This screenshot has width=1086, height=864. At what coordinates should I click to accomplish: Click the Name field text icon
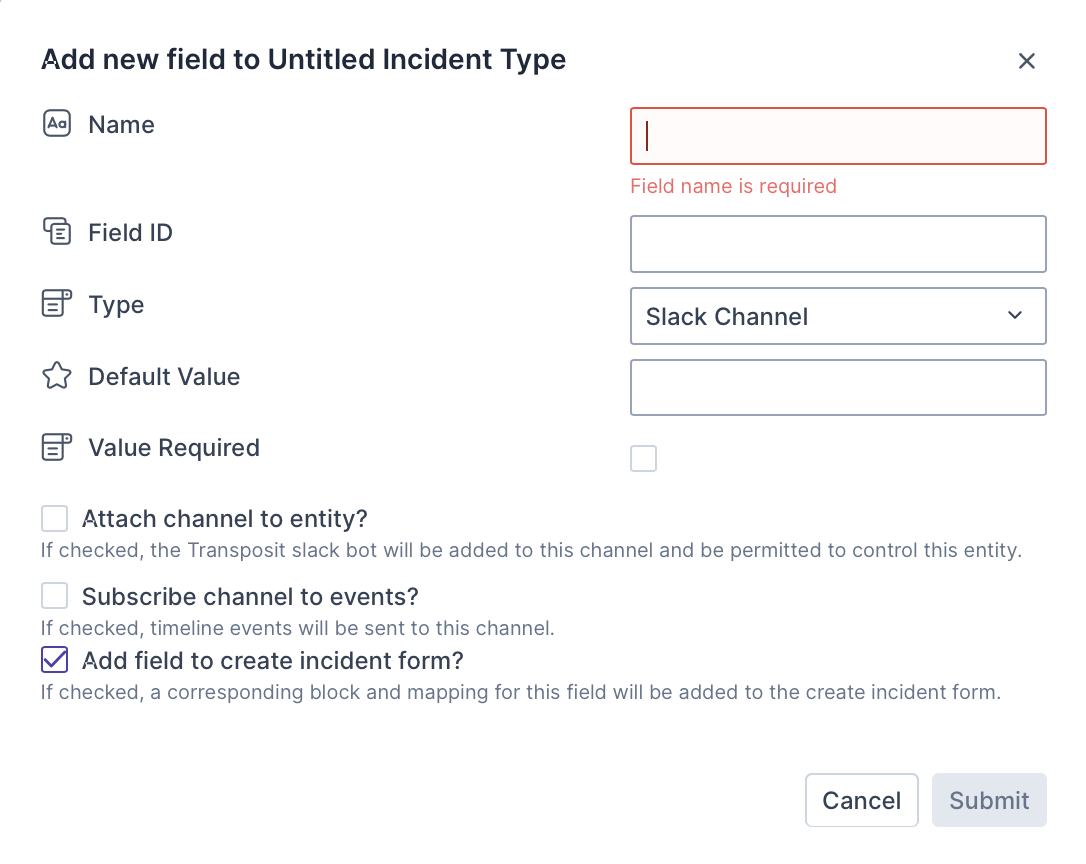pos(57,124)
